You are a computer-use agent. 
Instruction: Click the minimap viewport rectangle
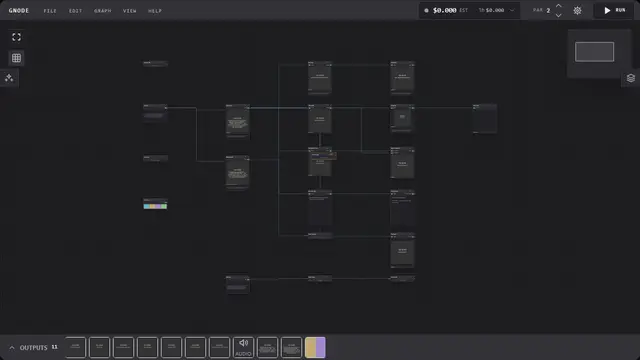click(594, 52)
